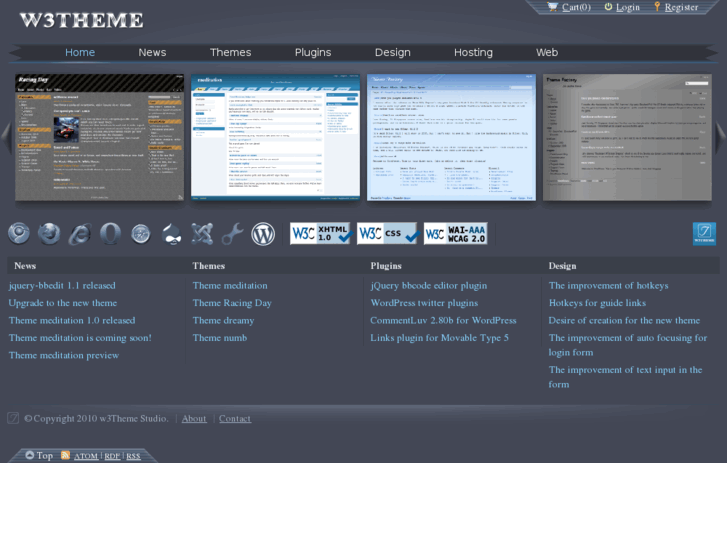Viewport: 727px width, 545px height.
Task: Open the Themes menu item
Action: [x=230, y=52]
